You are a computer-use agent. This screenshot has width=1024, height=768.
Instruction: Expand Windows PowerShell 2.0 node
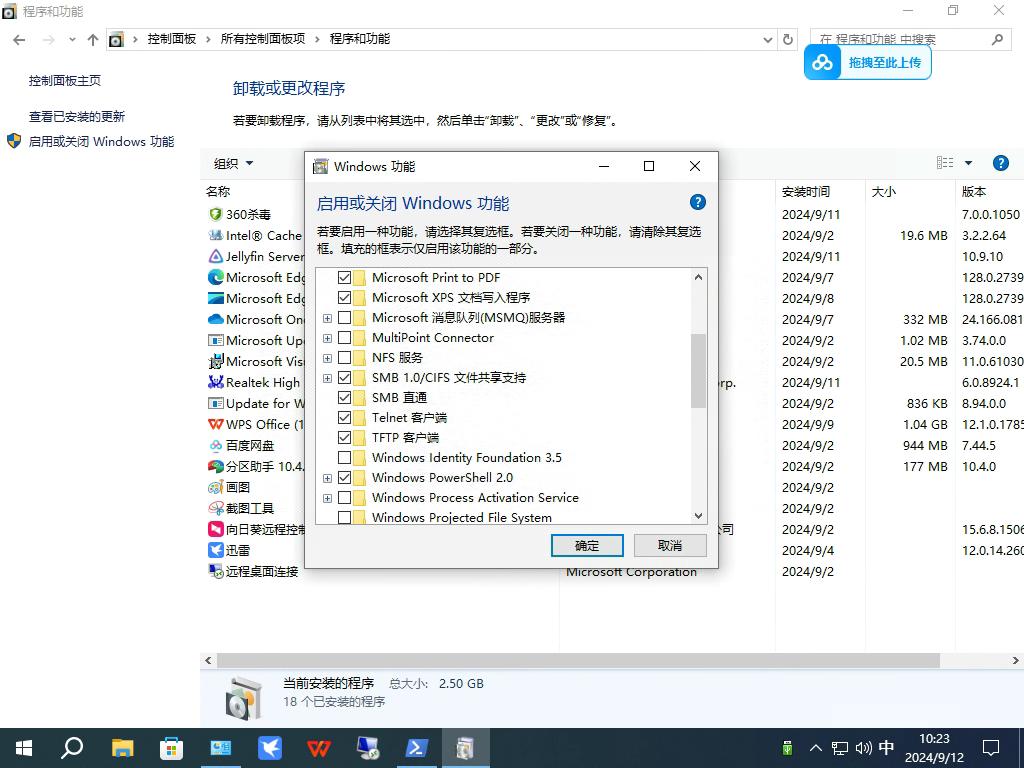[x=327, y=478]
